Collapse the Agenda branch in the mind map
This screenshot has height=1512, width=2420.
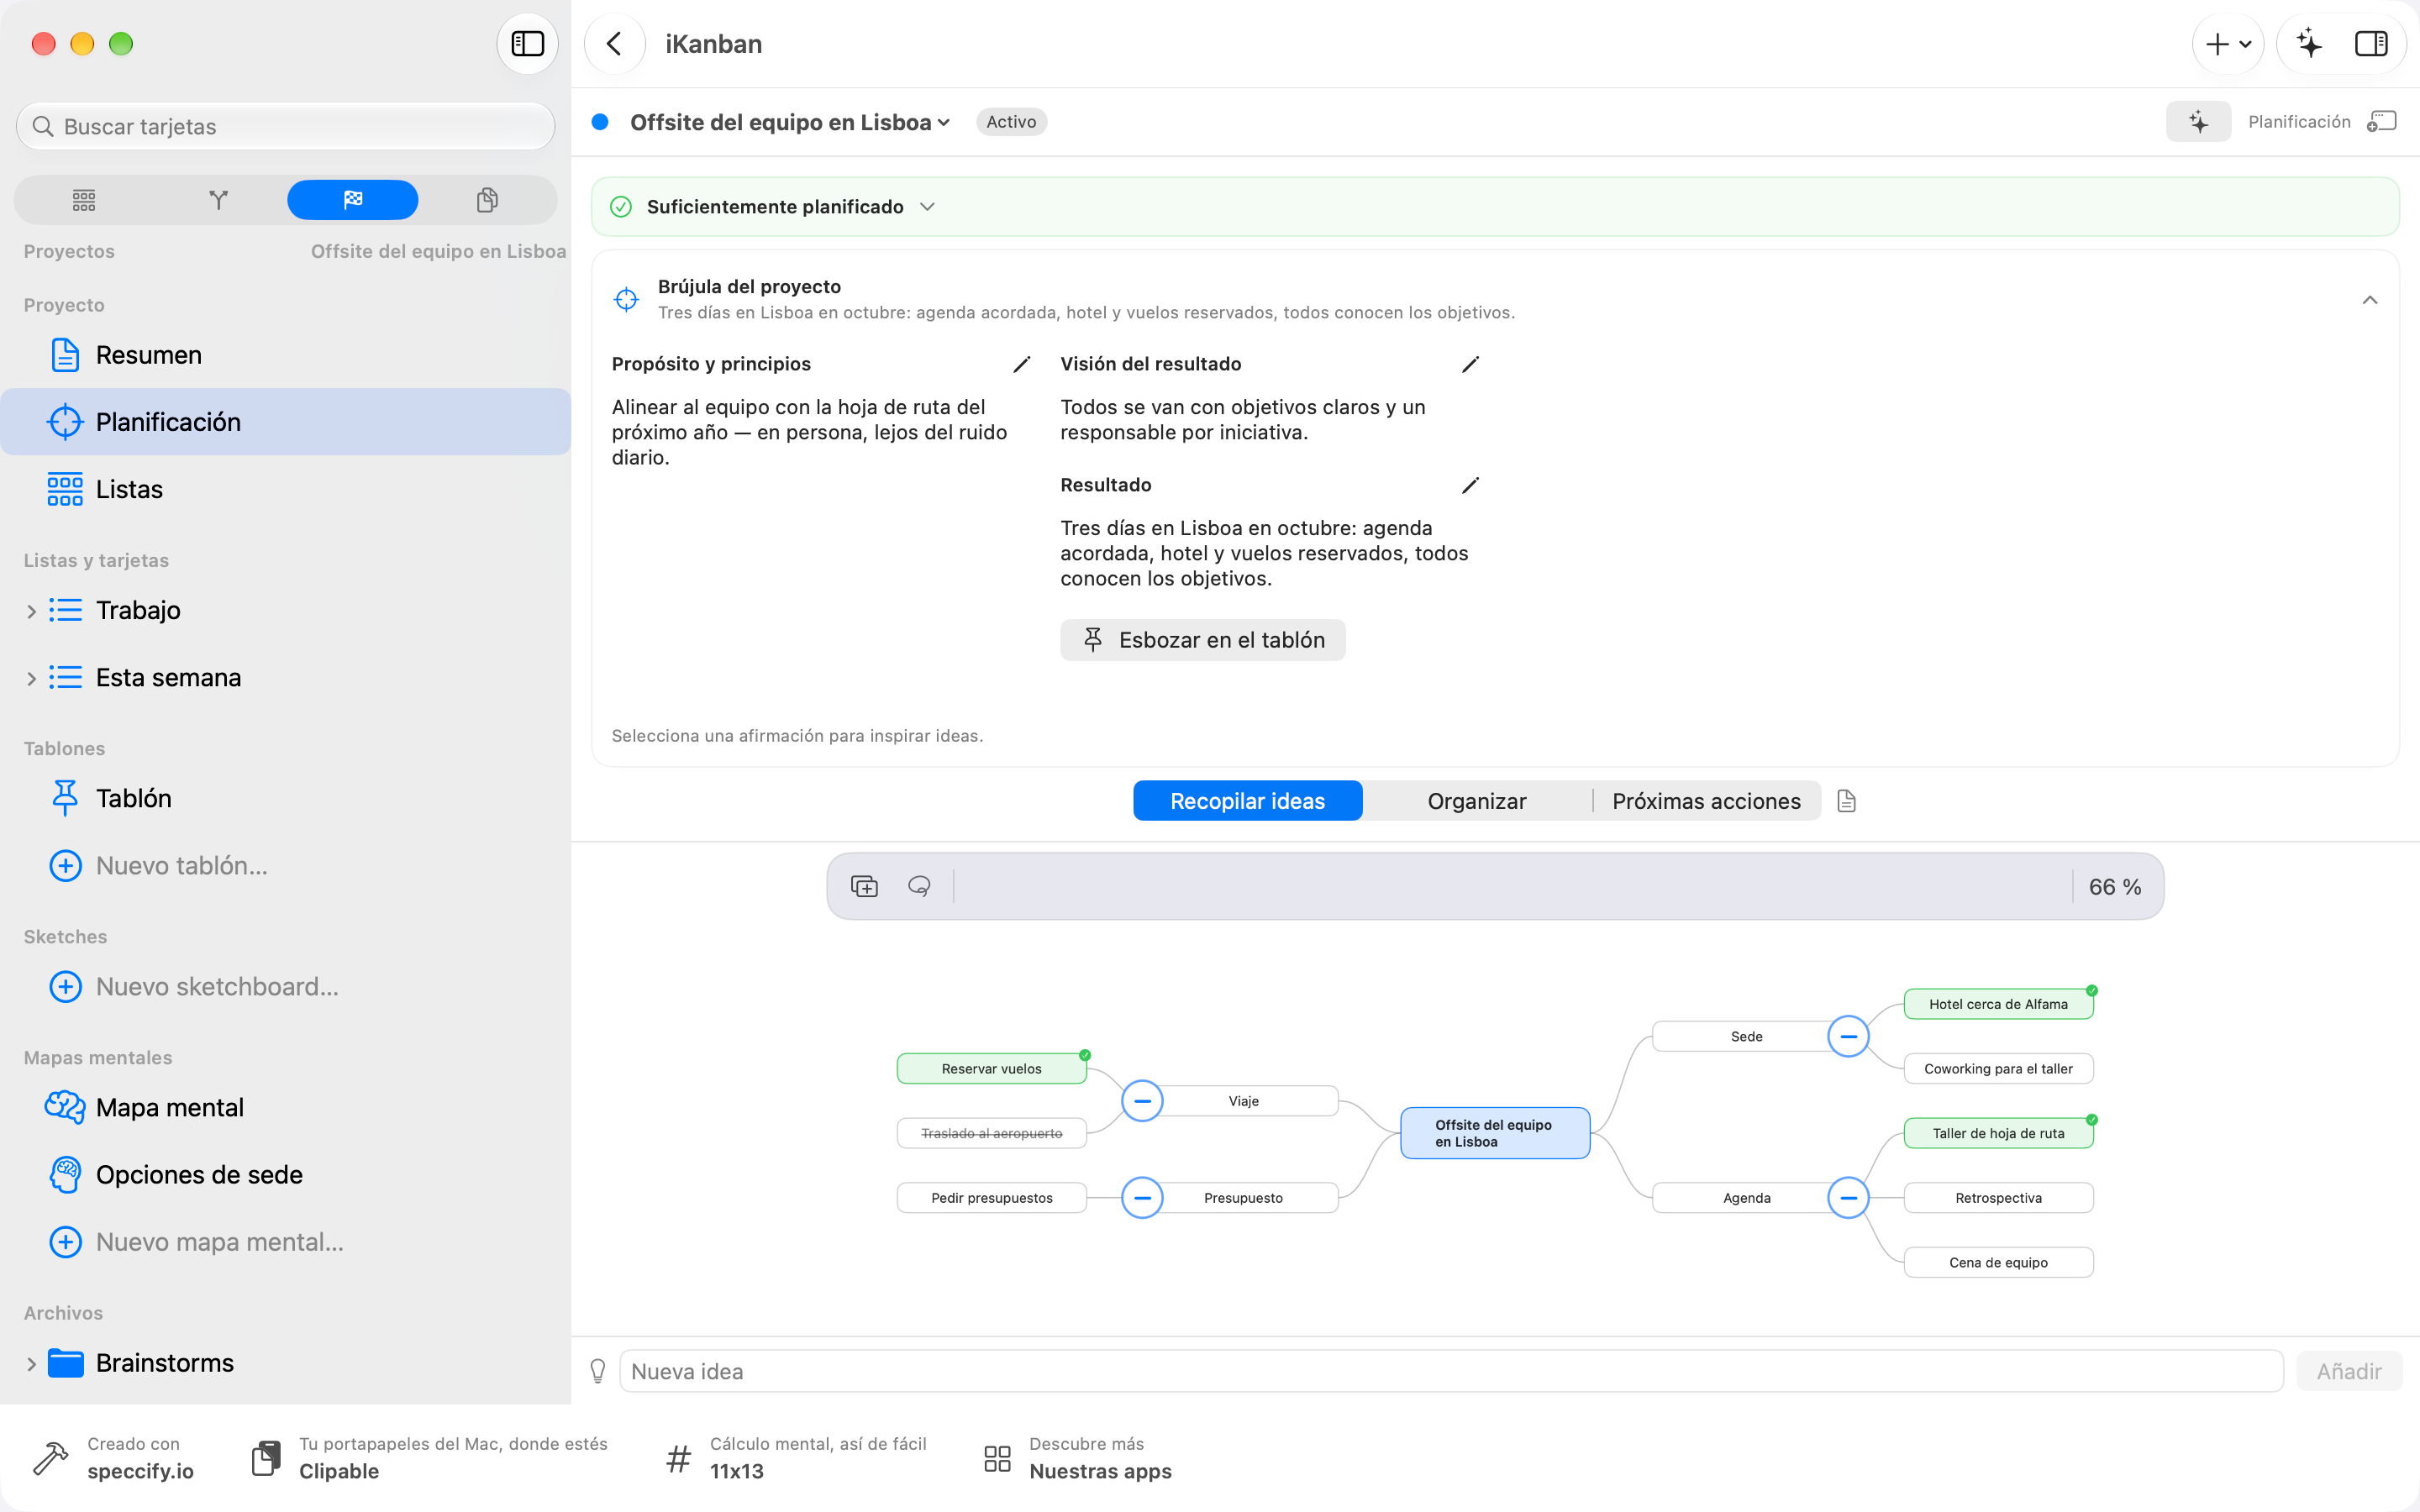click(x=1848, y=1198)
